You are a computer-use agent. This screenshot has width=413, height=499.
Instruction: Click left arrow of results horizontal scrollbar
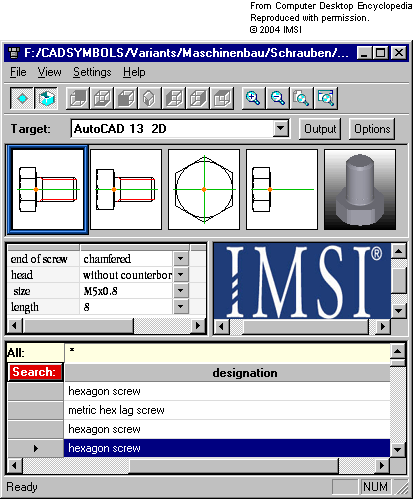coord(15,465)
